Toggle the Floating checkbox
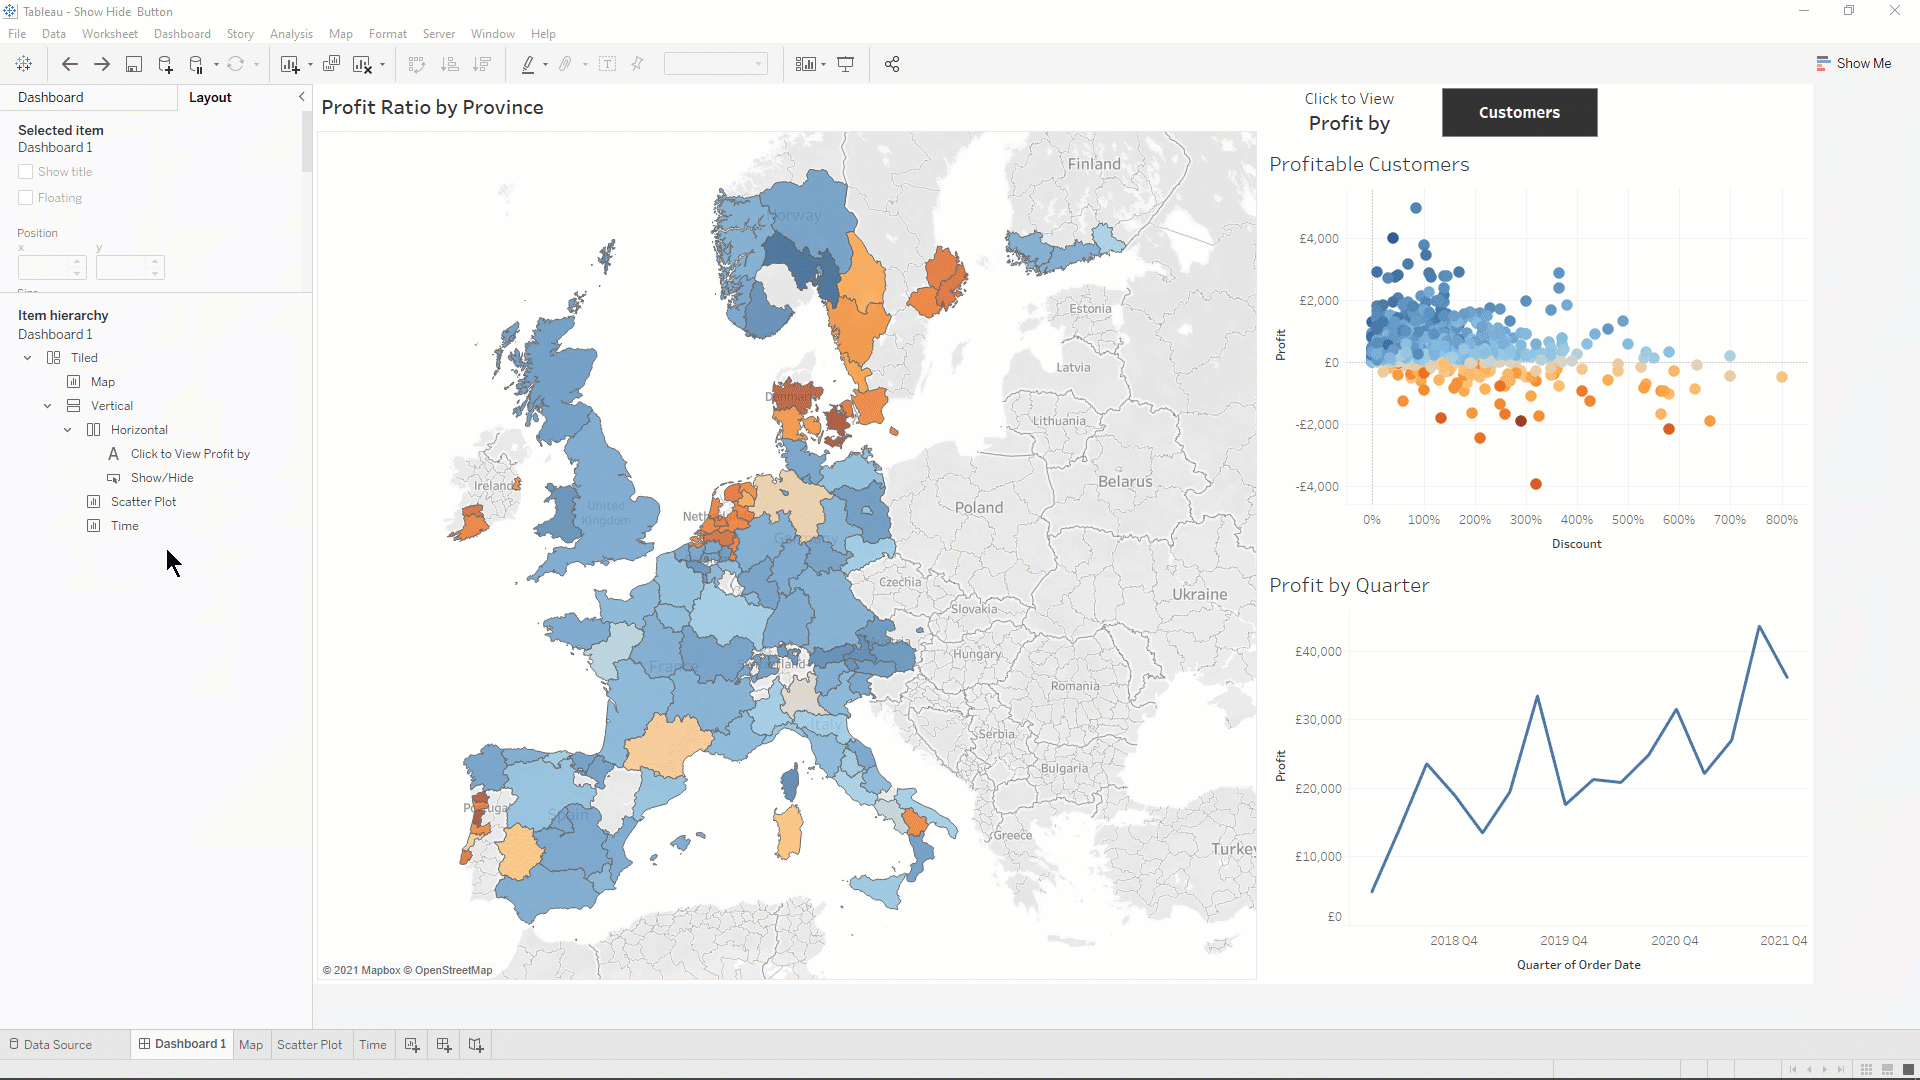The image size is (1920, 1080). click(x=26, y=198)
